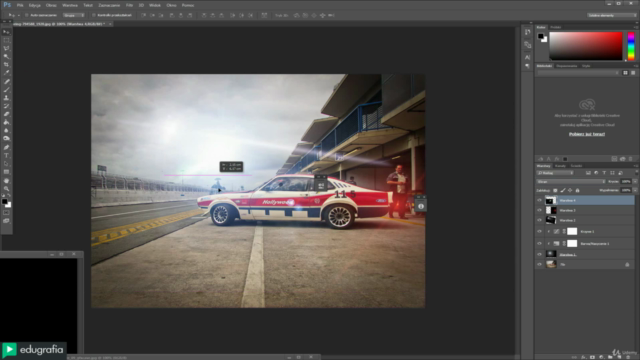Switch libraries to grid view
Screen dimensions: 640x360
click(625, 73)
